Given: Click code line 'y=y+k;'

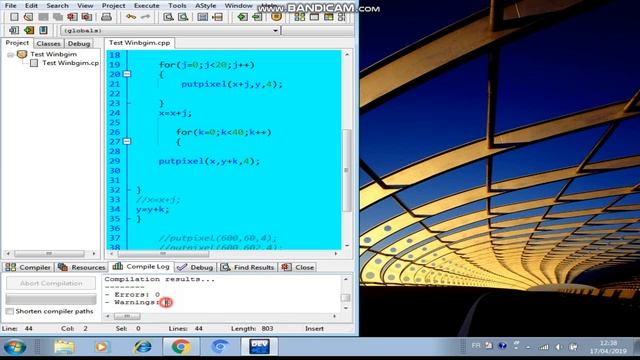Looking at the screenshot, I should 152,209.
